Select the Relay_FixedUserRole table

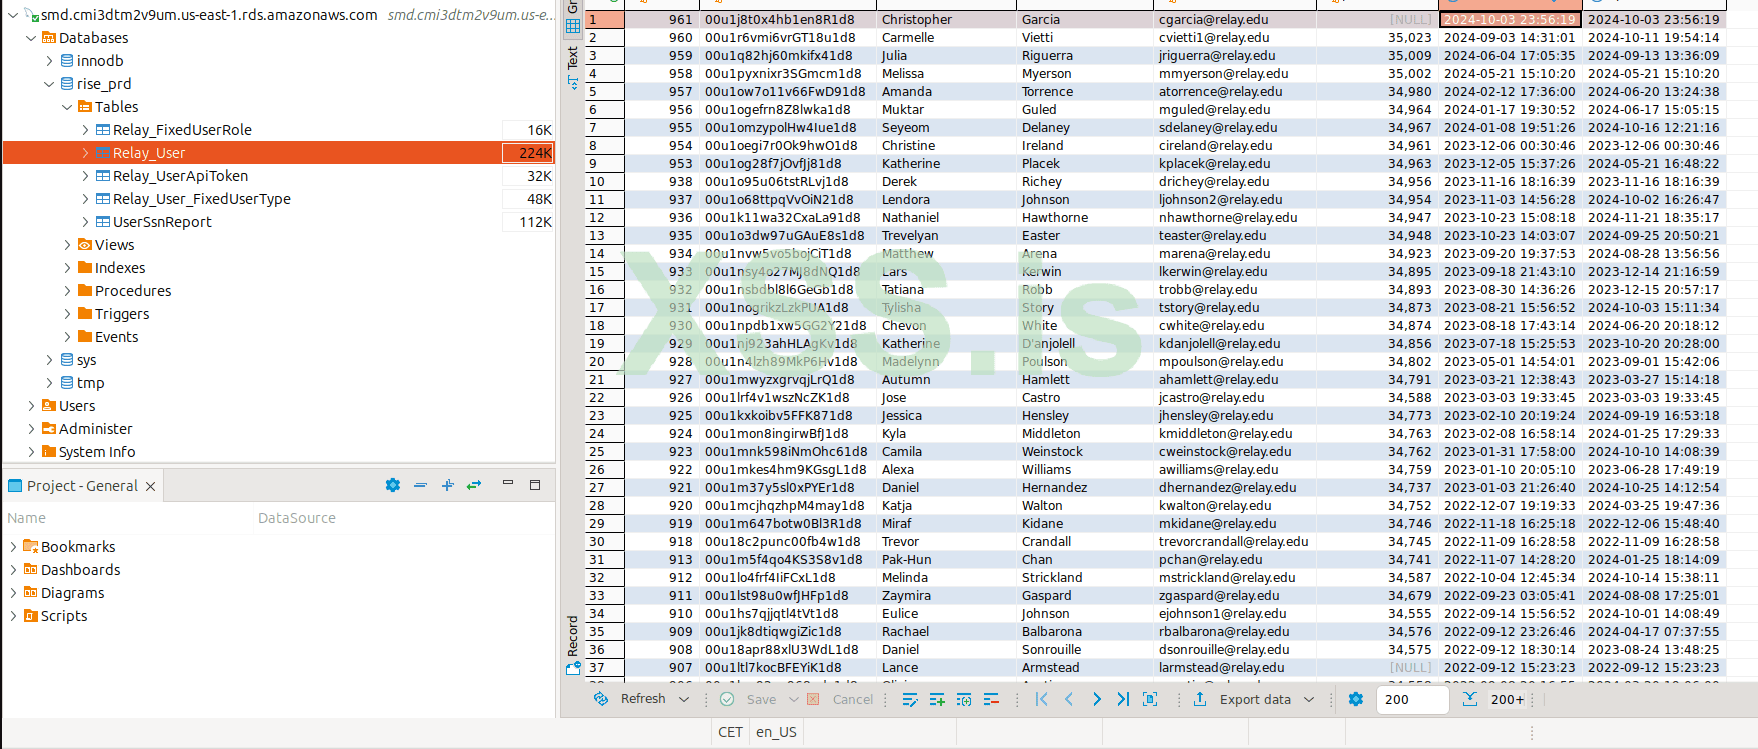click(182, 130)
